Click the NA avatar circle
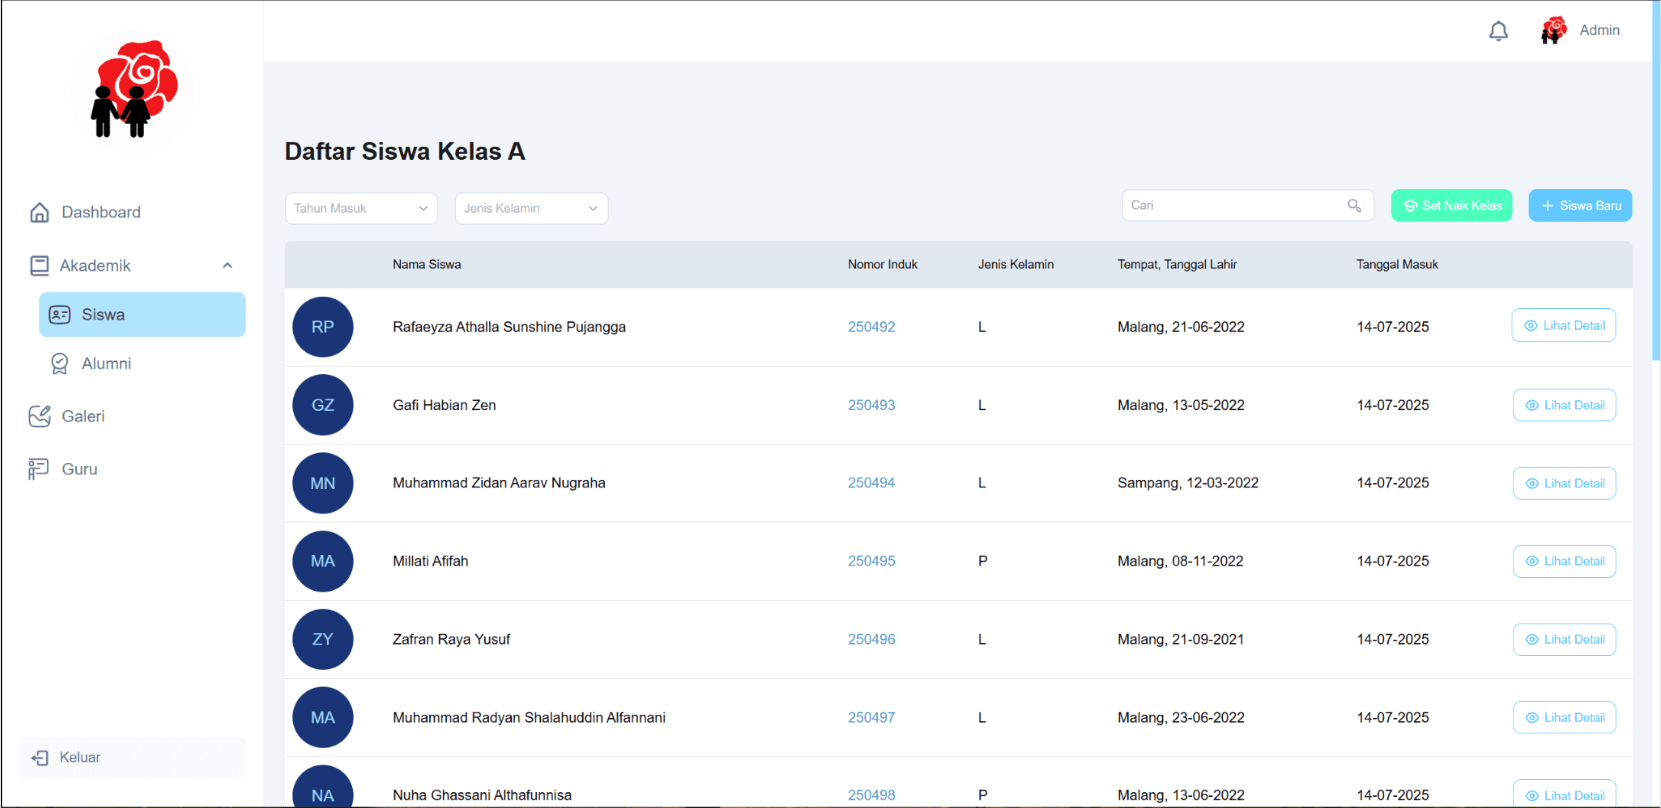This screenshot has height=808, width=1661. click(323, 786)
